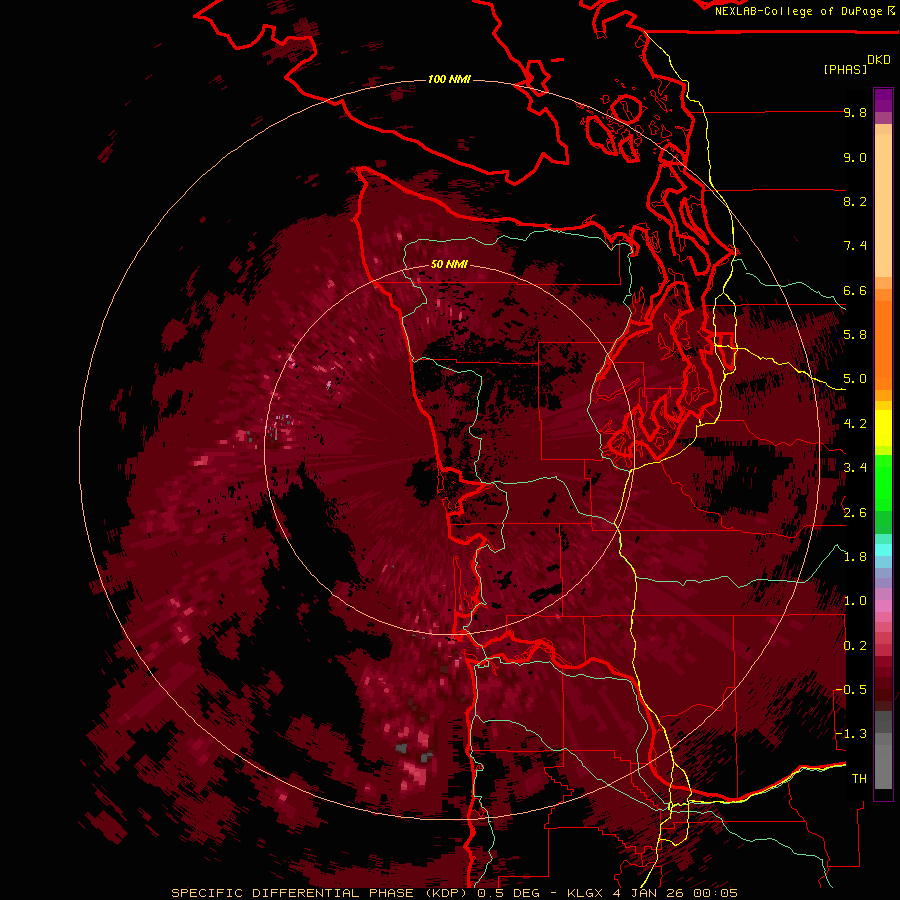Click the pink segment of the color bar
The width and height of the screenshot is (900, 900).
click(x=883, y=606)
